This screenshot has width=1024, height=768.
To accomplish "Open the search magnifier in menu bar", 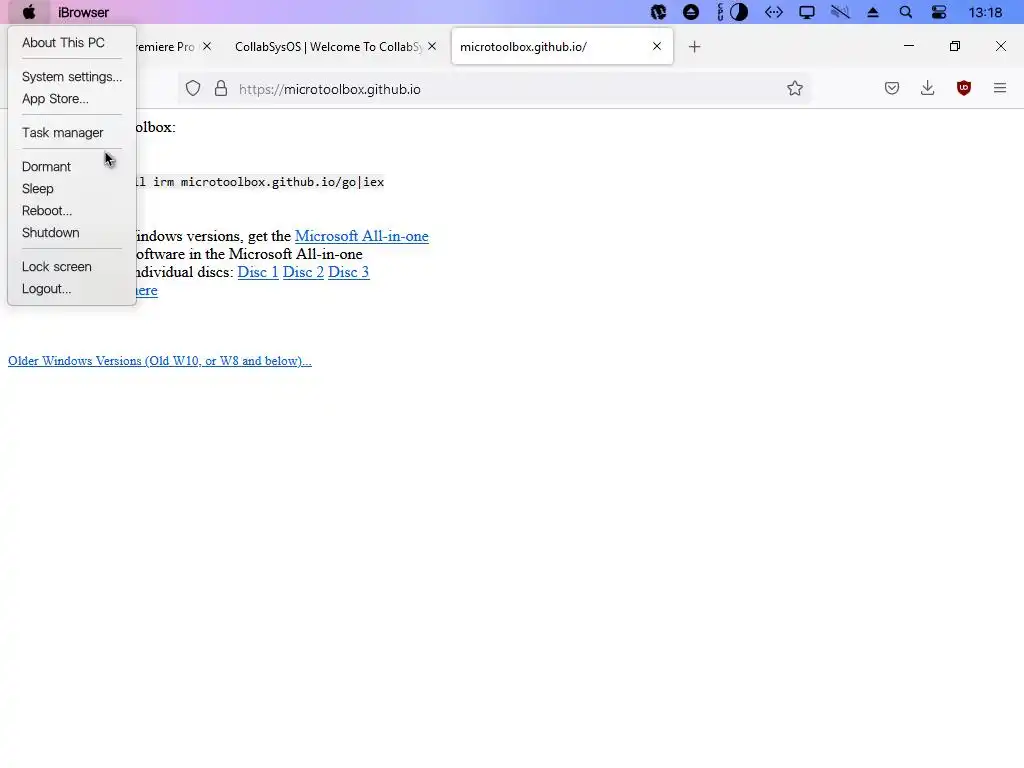I will [906, 12].
